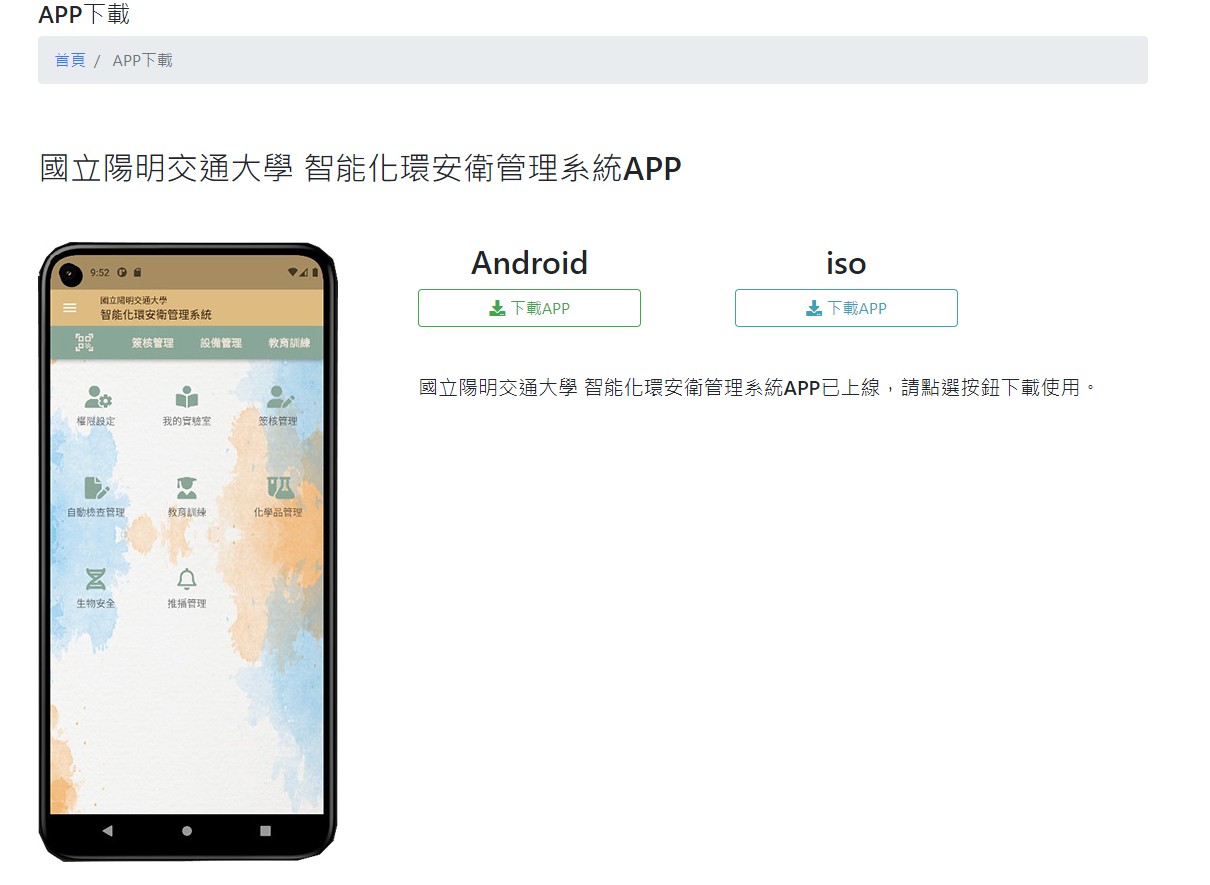This screenshot has width=1210, height=885.
Task: Tap the 推播管理 bell icon
Action: click(187, 579)
